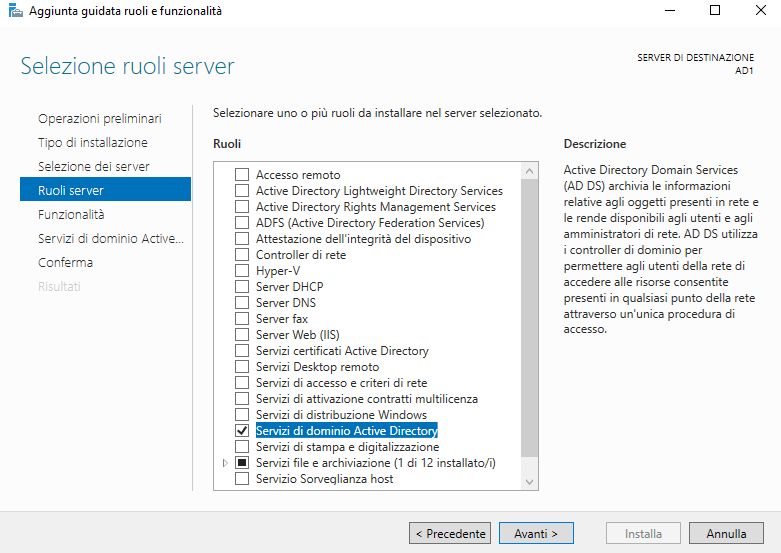This screenshot has width=781, height=553.
Task: Select the Accesso remoto label
Action: point(298,175)
